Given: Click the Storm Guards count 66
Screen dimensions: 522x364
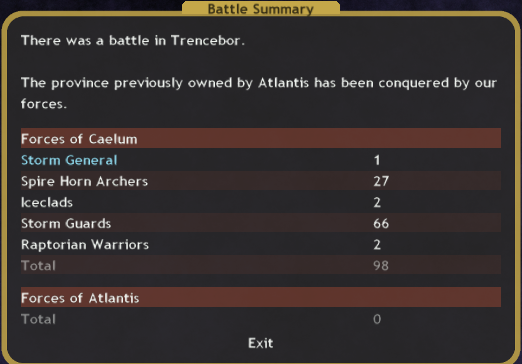Looking at the screenshot, I should click(x=381, y=223).
